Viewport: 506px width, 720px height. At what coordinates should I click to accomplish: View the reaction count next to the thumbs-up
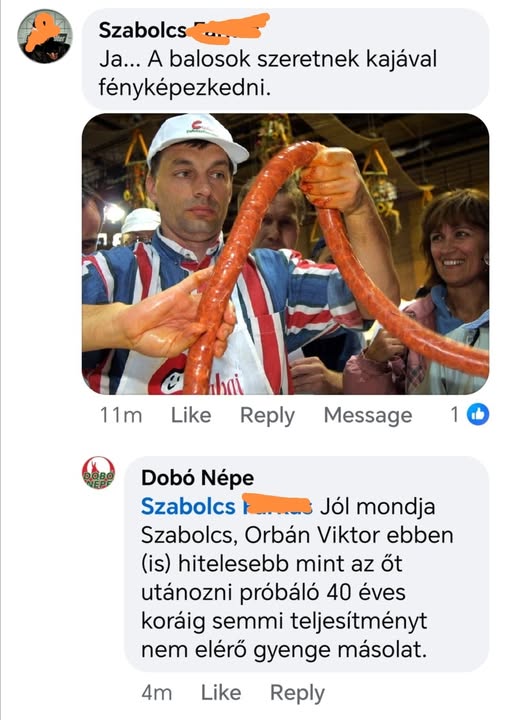(454, 415)
